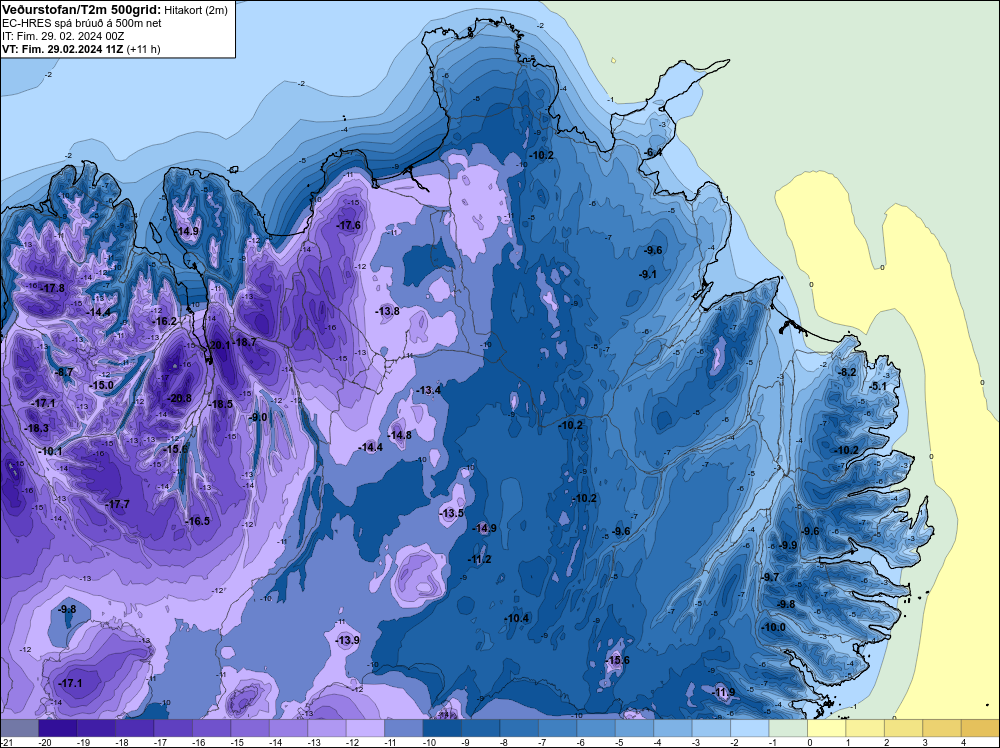This screenshot has width=1000, height=748.
Task: Click the valid time line 'VT: Fim. 29.02.2024 11Z'
Action: tap(63, 49)
